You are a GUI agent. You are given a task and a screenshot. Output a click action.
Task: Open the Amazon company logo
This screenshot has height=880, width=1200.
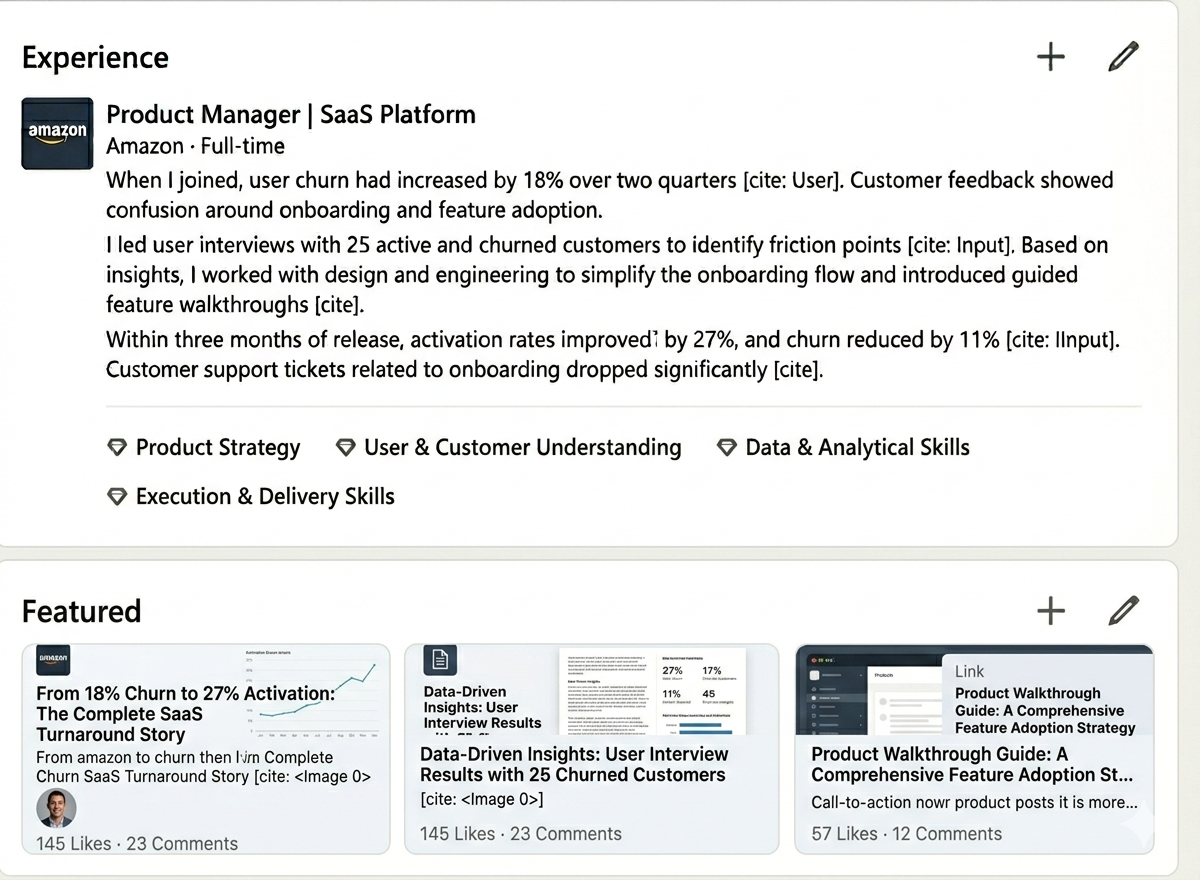click(x=57, y=133)
